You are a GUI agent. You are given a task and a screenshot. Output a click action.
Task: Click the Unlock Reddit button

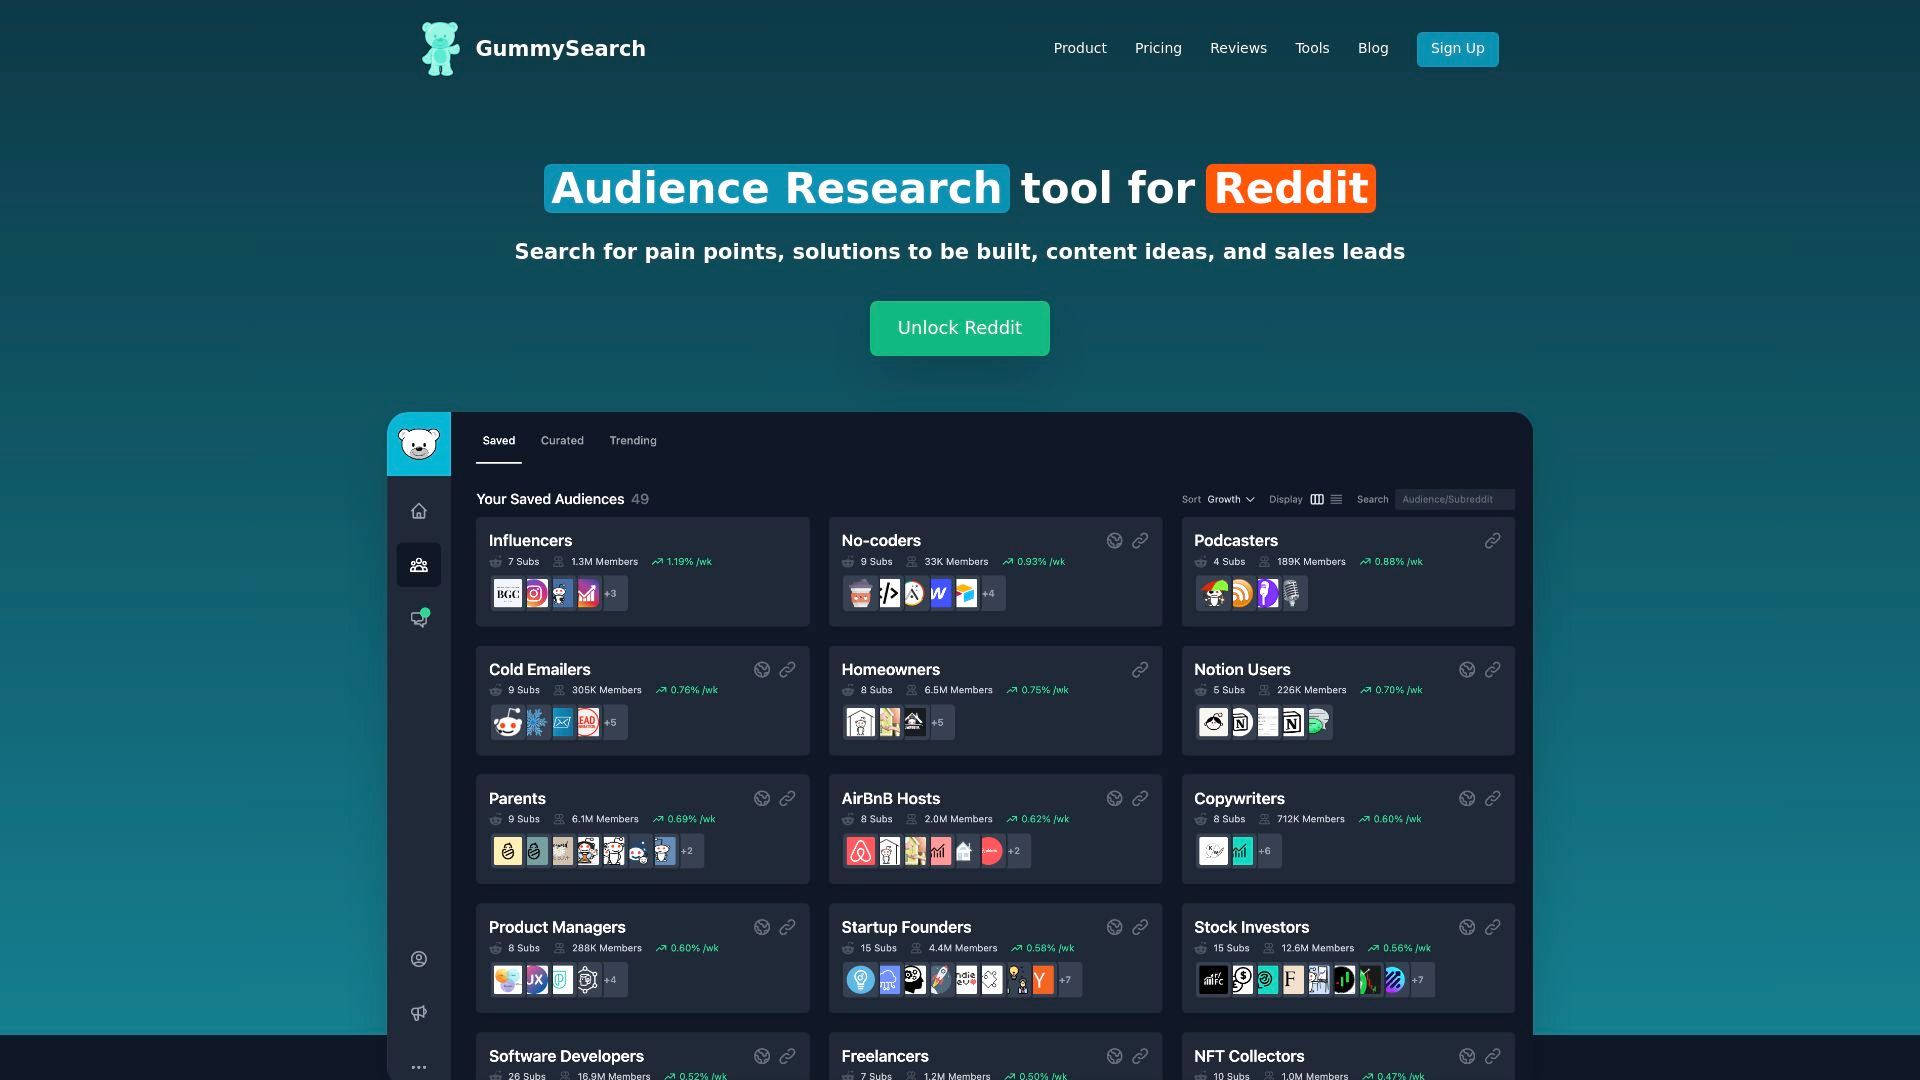tap(959, 328)
